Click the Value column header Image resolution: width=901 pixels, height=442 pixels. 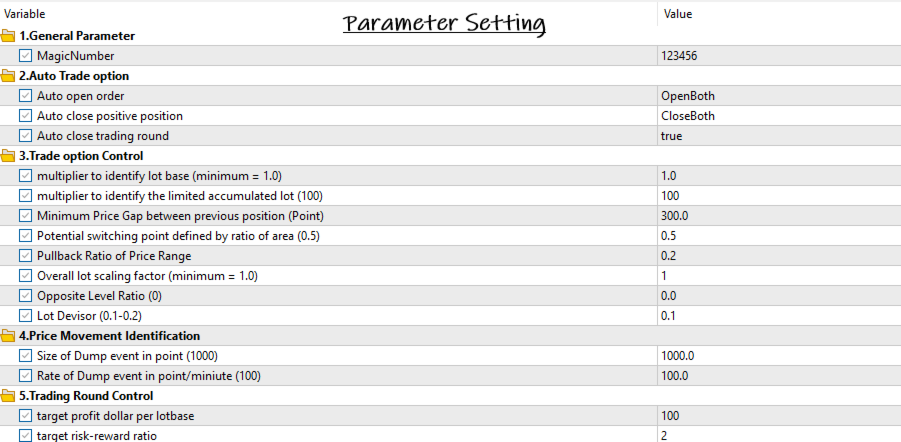677,14
